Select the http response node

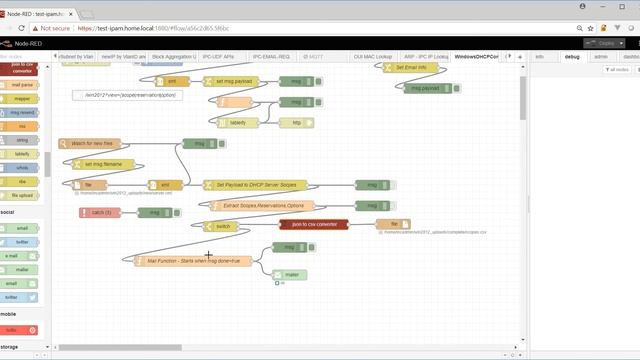click(x=297, y=123)
